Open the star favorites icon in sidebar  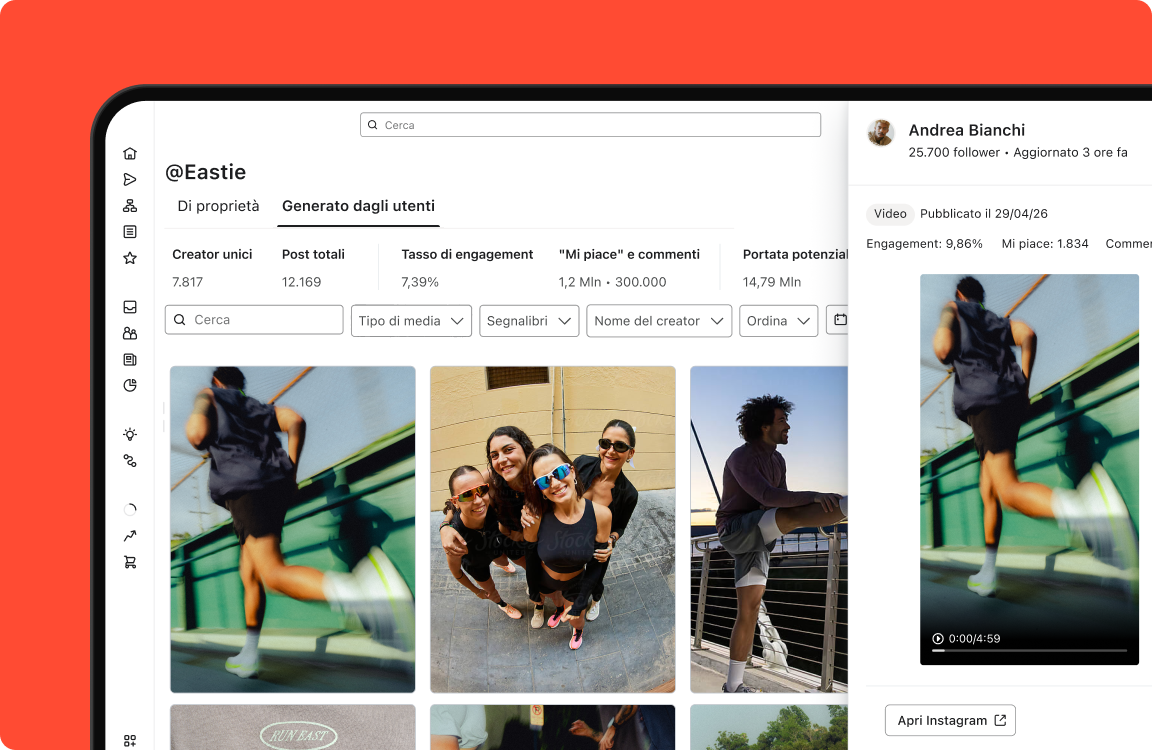(130, 258)
